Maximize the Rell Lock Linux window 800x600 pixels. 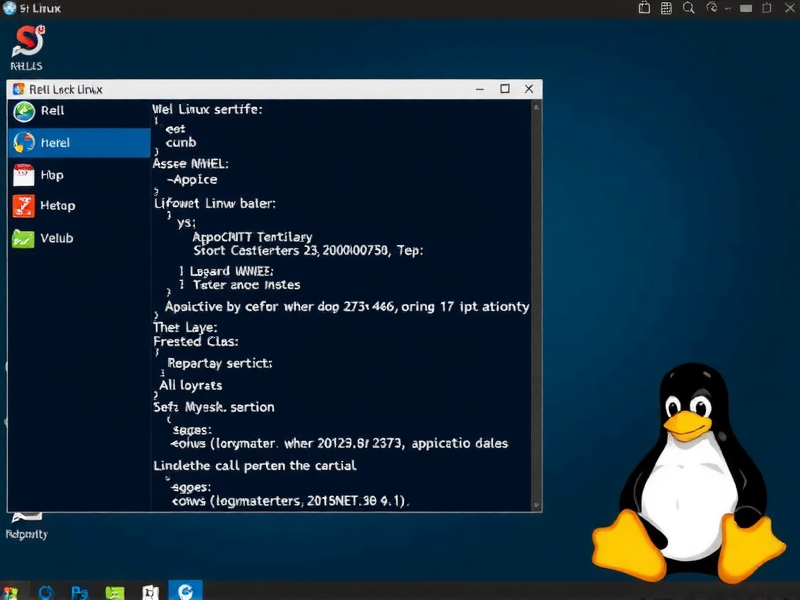tap(505, 89)
